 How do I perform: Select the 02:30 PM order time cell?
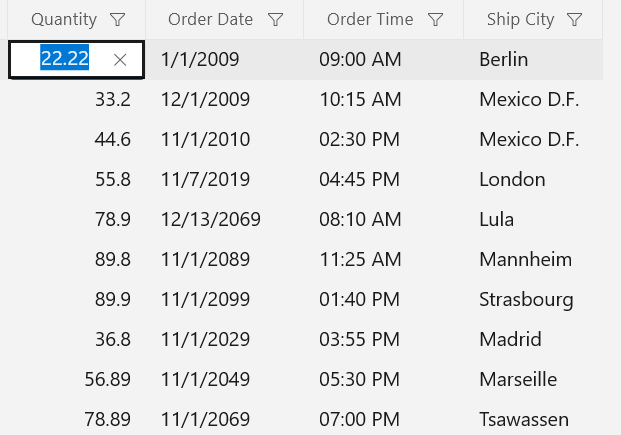point(359,140)
